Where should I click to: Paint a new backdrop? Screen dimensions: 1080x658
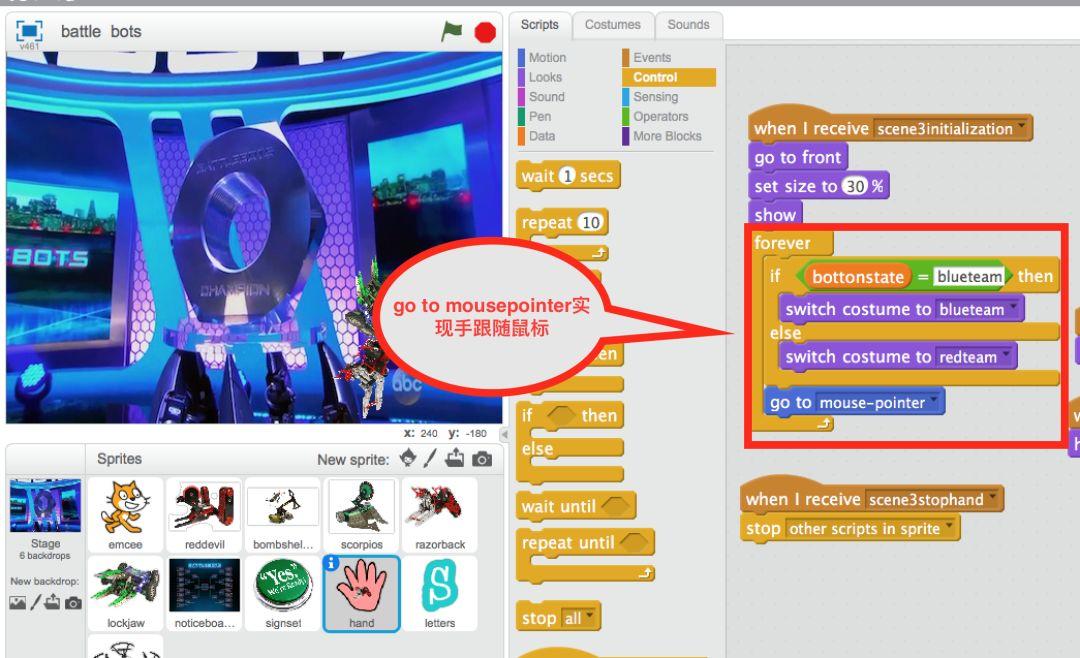coord(35,602)
